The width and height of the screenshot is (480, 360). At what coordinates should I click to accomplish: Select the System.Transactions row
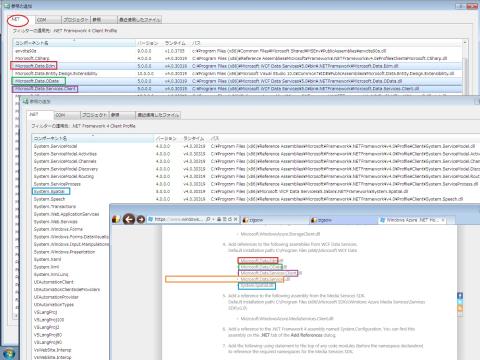click(71, 207)
